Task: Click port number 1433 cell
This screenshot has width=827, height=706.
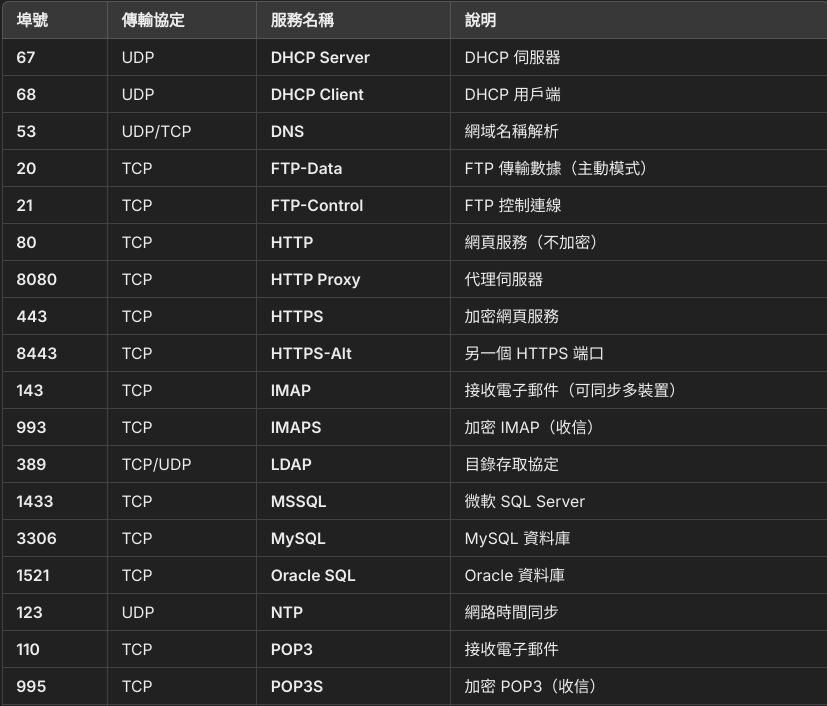Action: [x=36, y=501]
